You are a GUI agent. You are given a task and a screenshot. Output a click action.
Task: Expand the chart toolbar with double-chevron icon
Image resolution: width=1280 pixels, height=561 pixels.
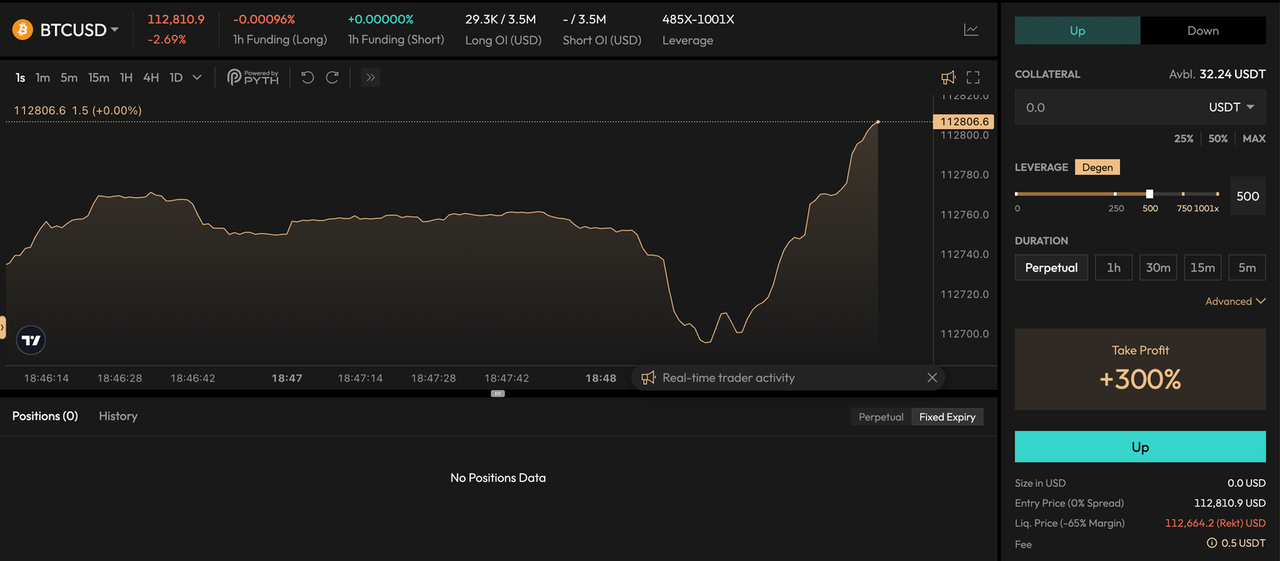370,77
